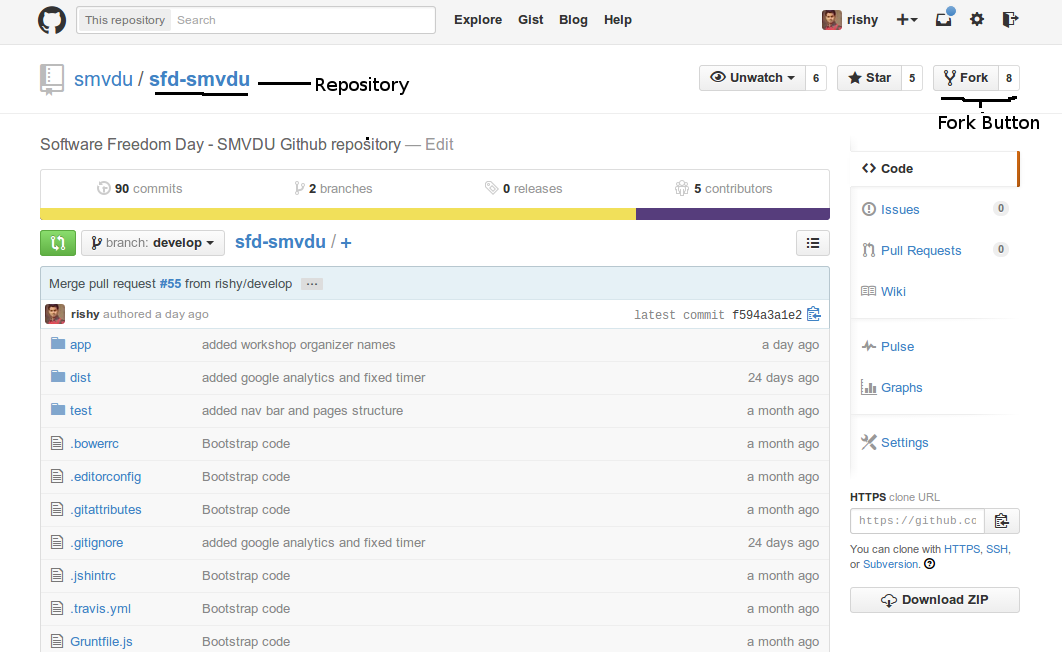Image resolution: width=1062 pixels, height=652 pixels.
Task: Open Gist in top navigation
Action: coord(530,20)
